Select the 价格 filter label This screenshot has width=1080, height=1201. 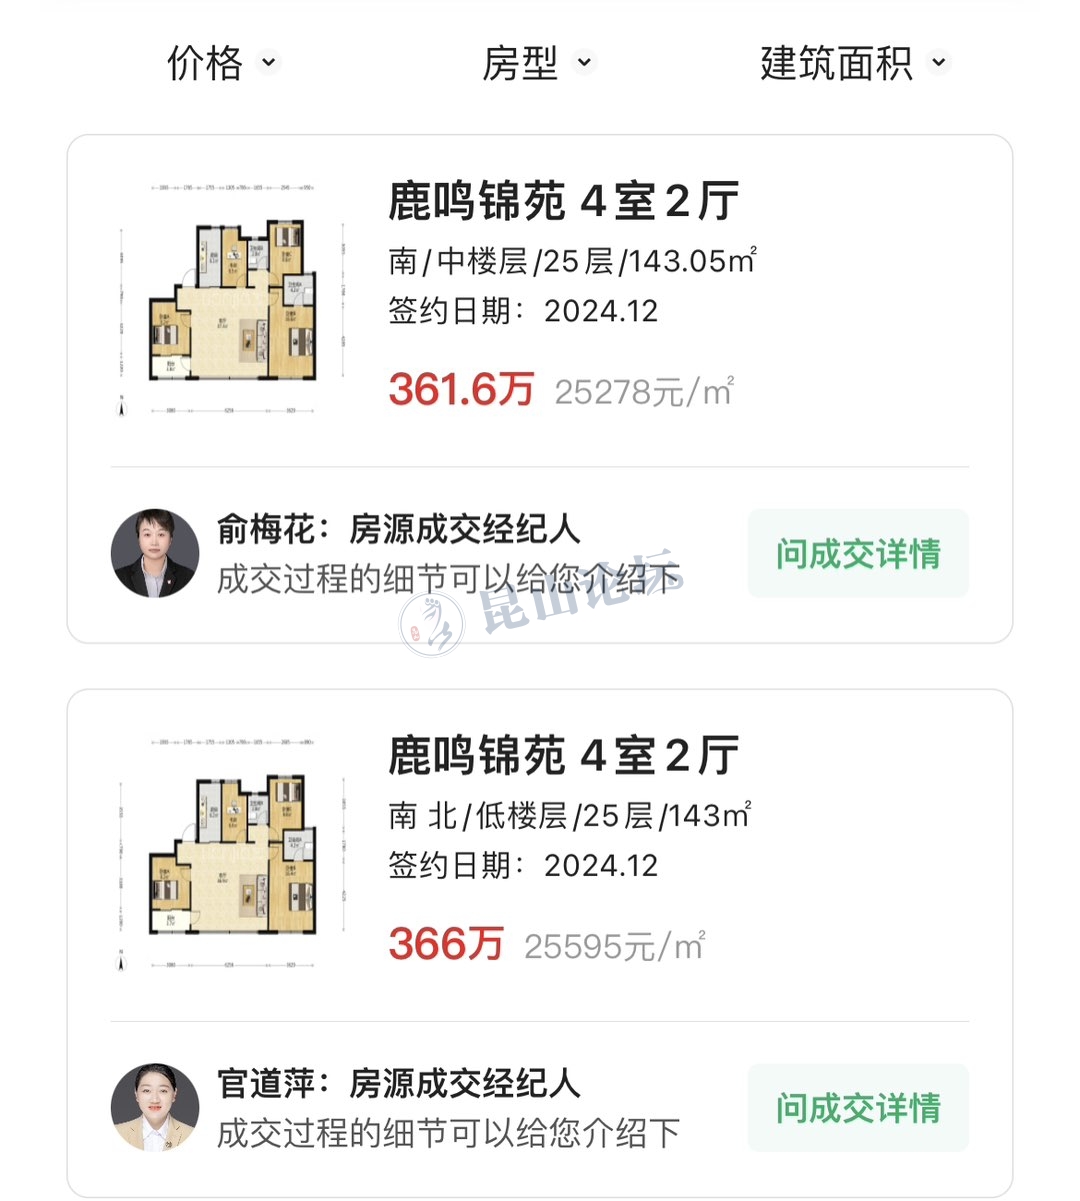pos(205,62)
